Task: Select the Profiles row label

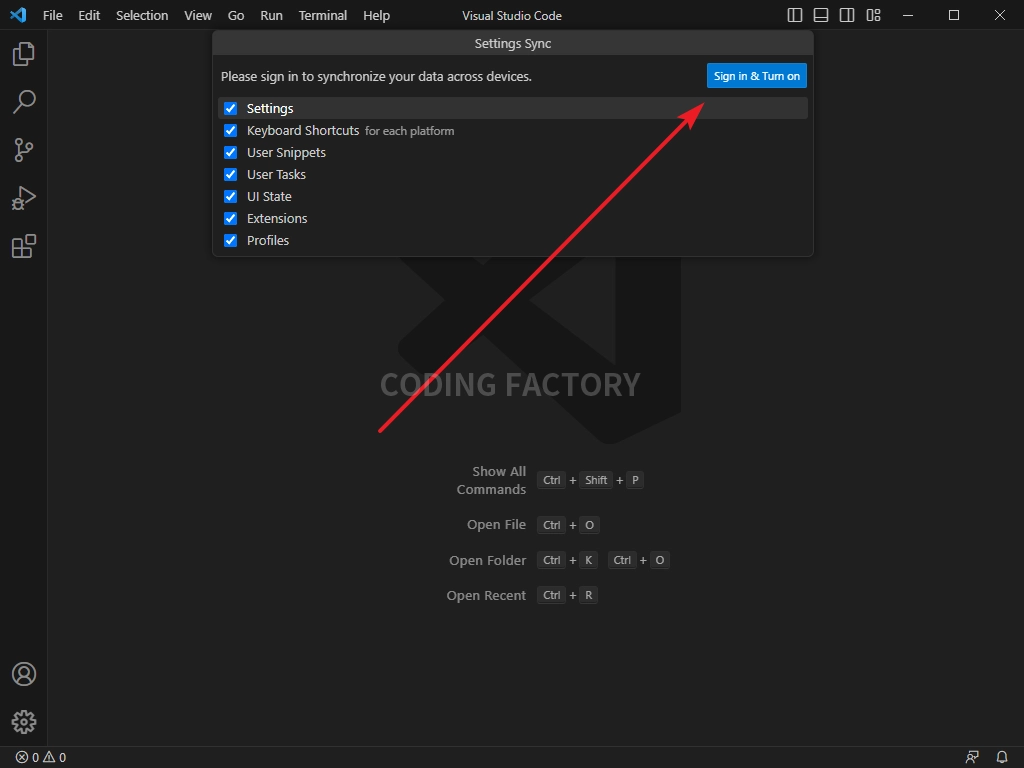Action: (268, 240)
